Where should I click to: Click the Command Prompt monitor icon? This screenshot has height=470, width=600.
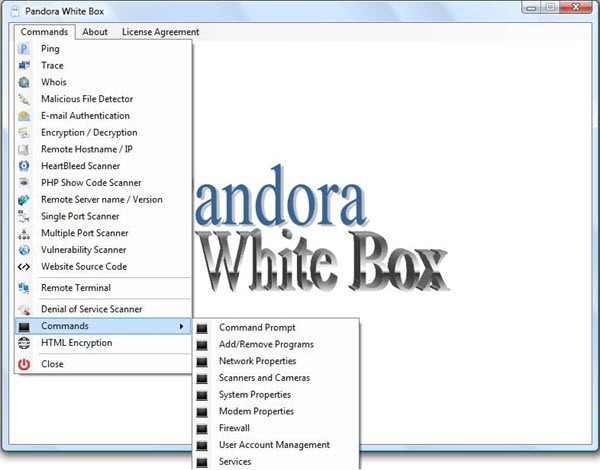tap(202, 328)
